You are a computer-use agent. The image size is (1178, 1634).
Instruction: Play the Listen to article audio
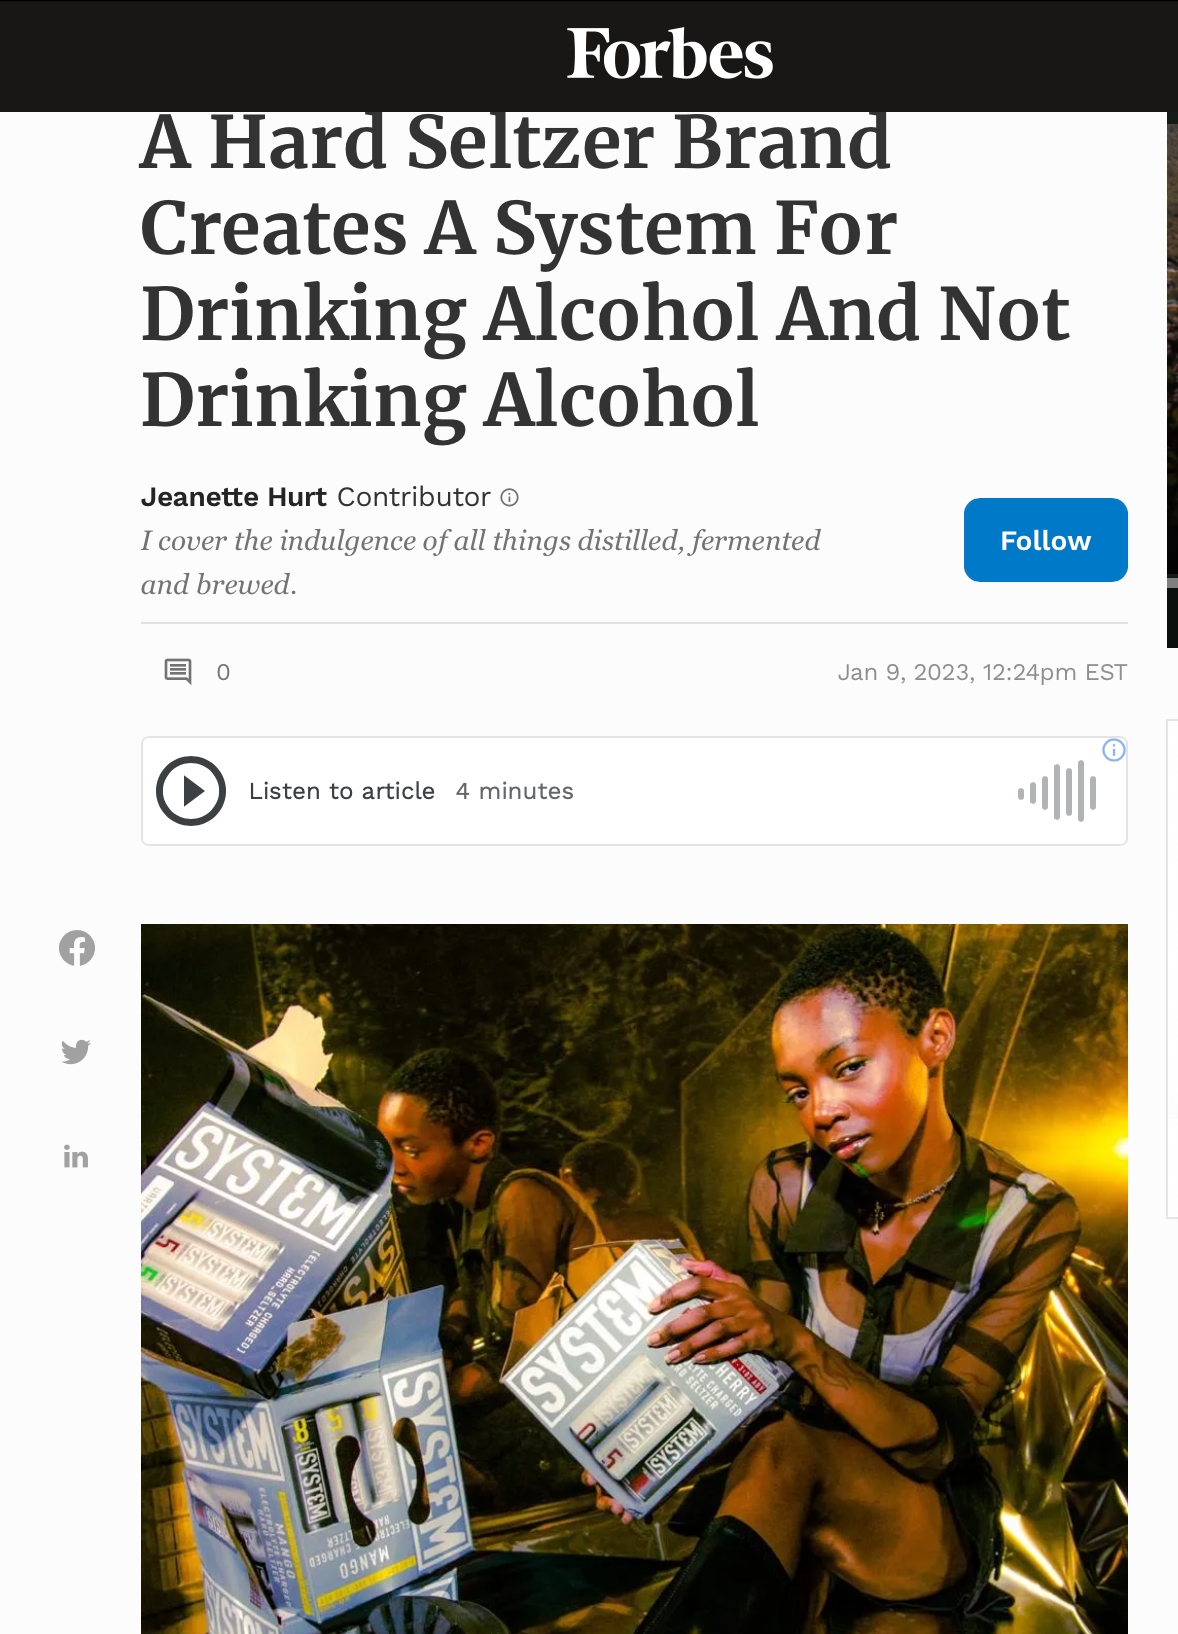(x=191, y=791)
